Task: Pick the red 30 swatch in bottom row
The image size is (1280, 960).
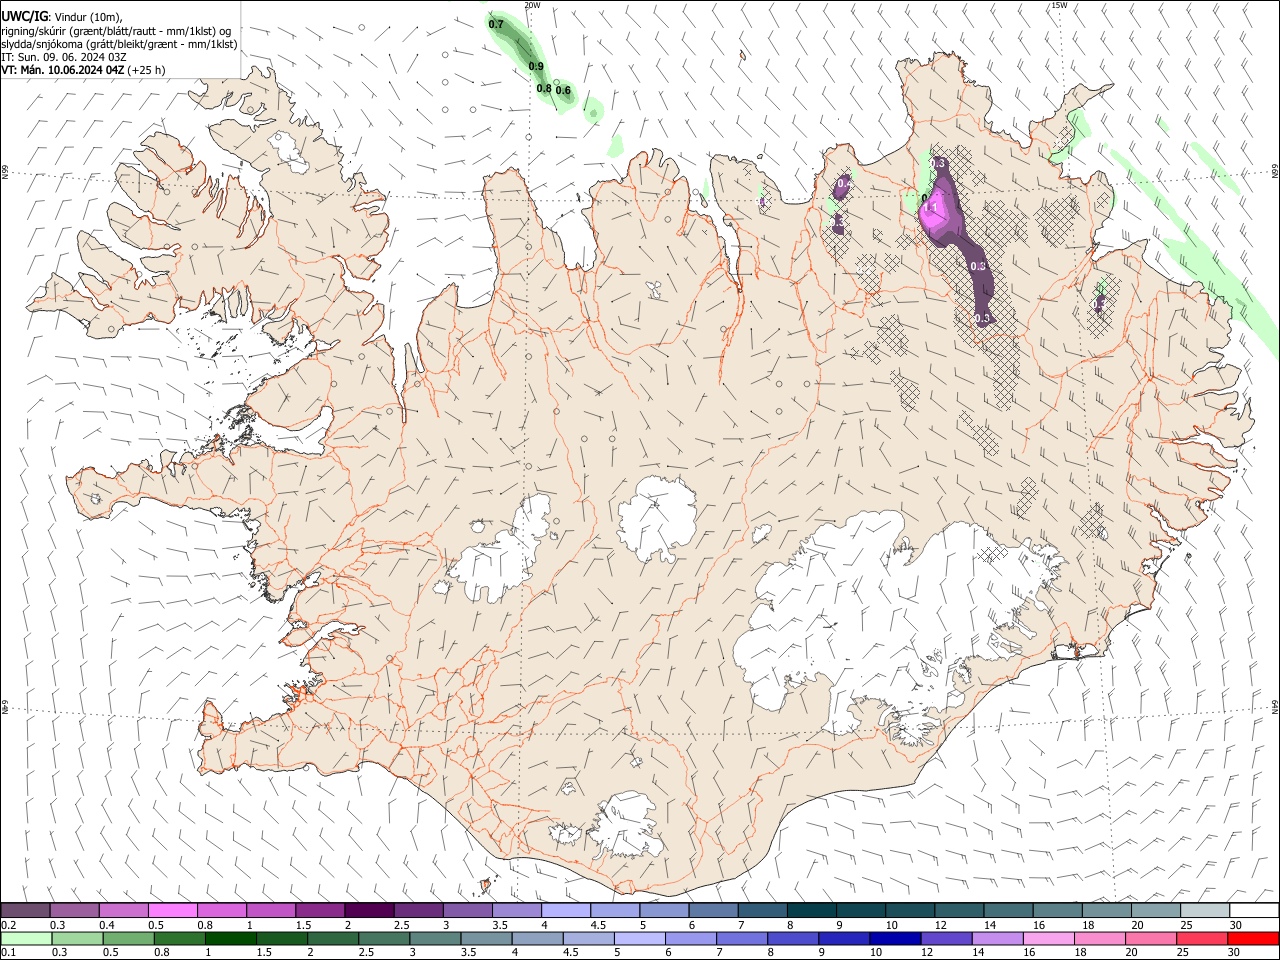Action: coord(1253,938)
